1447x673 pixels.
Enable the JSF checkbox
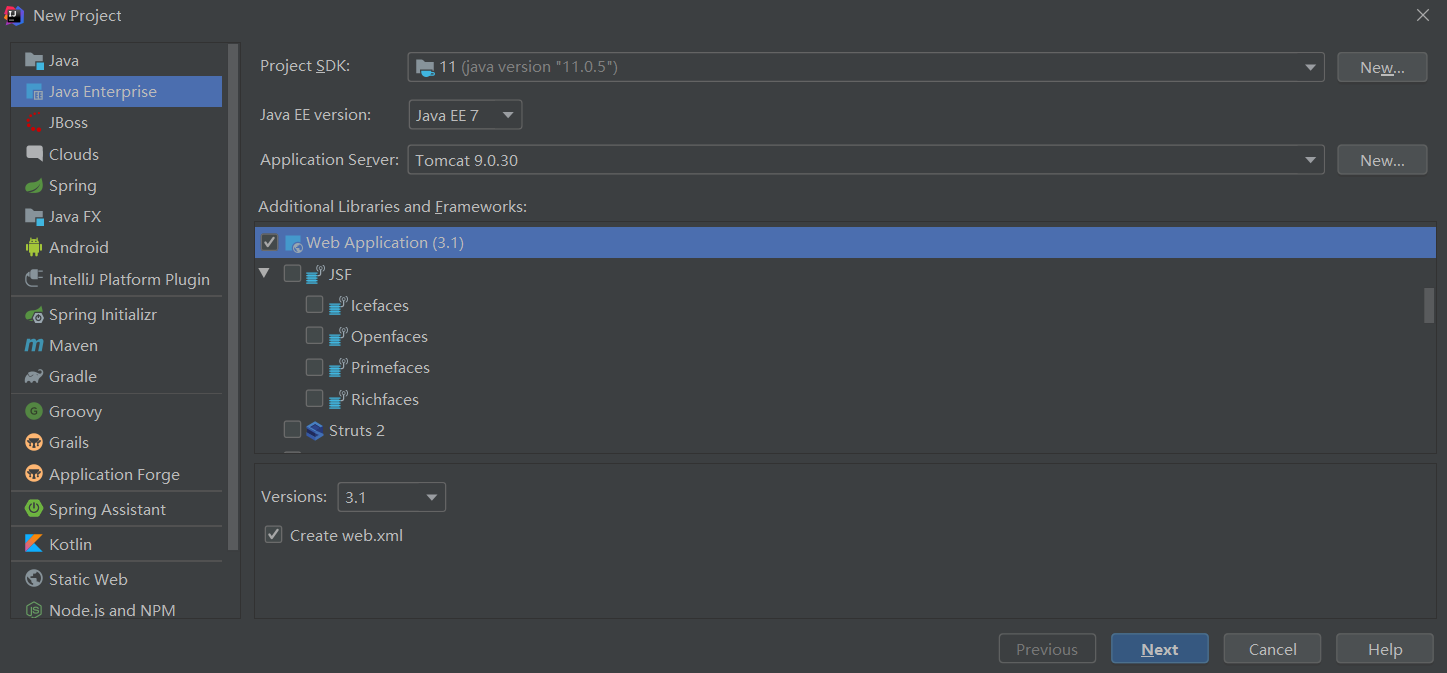[x=292, y=273]
